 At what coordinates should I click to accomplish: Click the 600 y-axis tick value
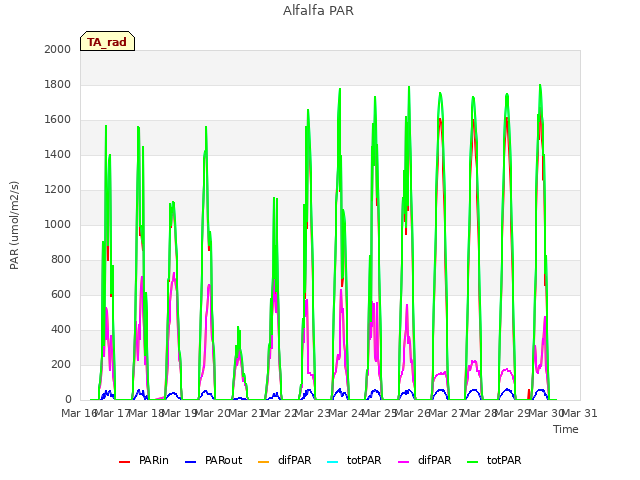point(61,295)
